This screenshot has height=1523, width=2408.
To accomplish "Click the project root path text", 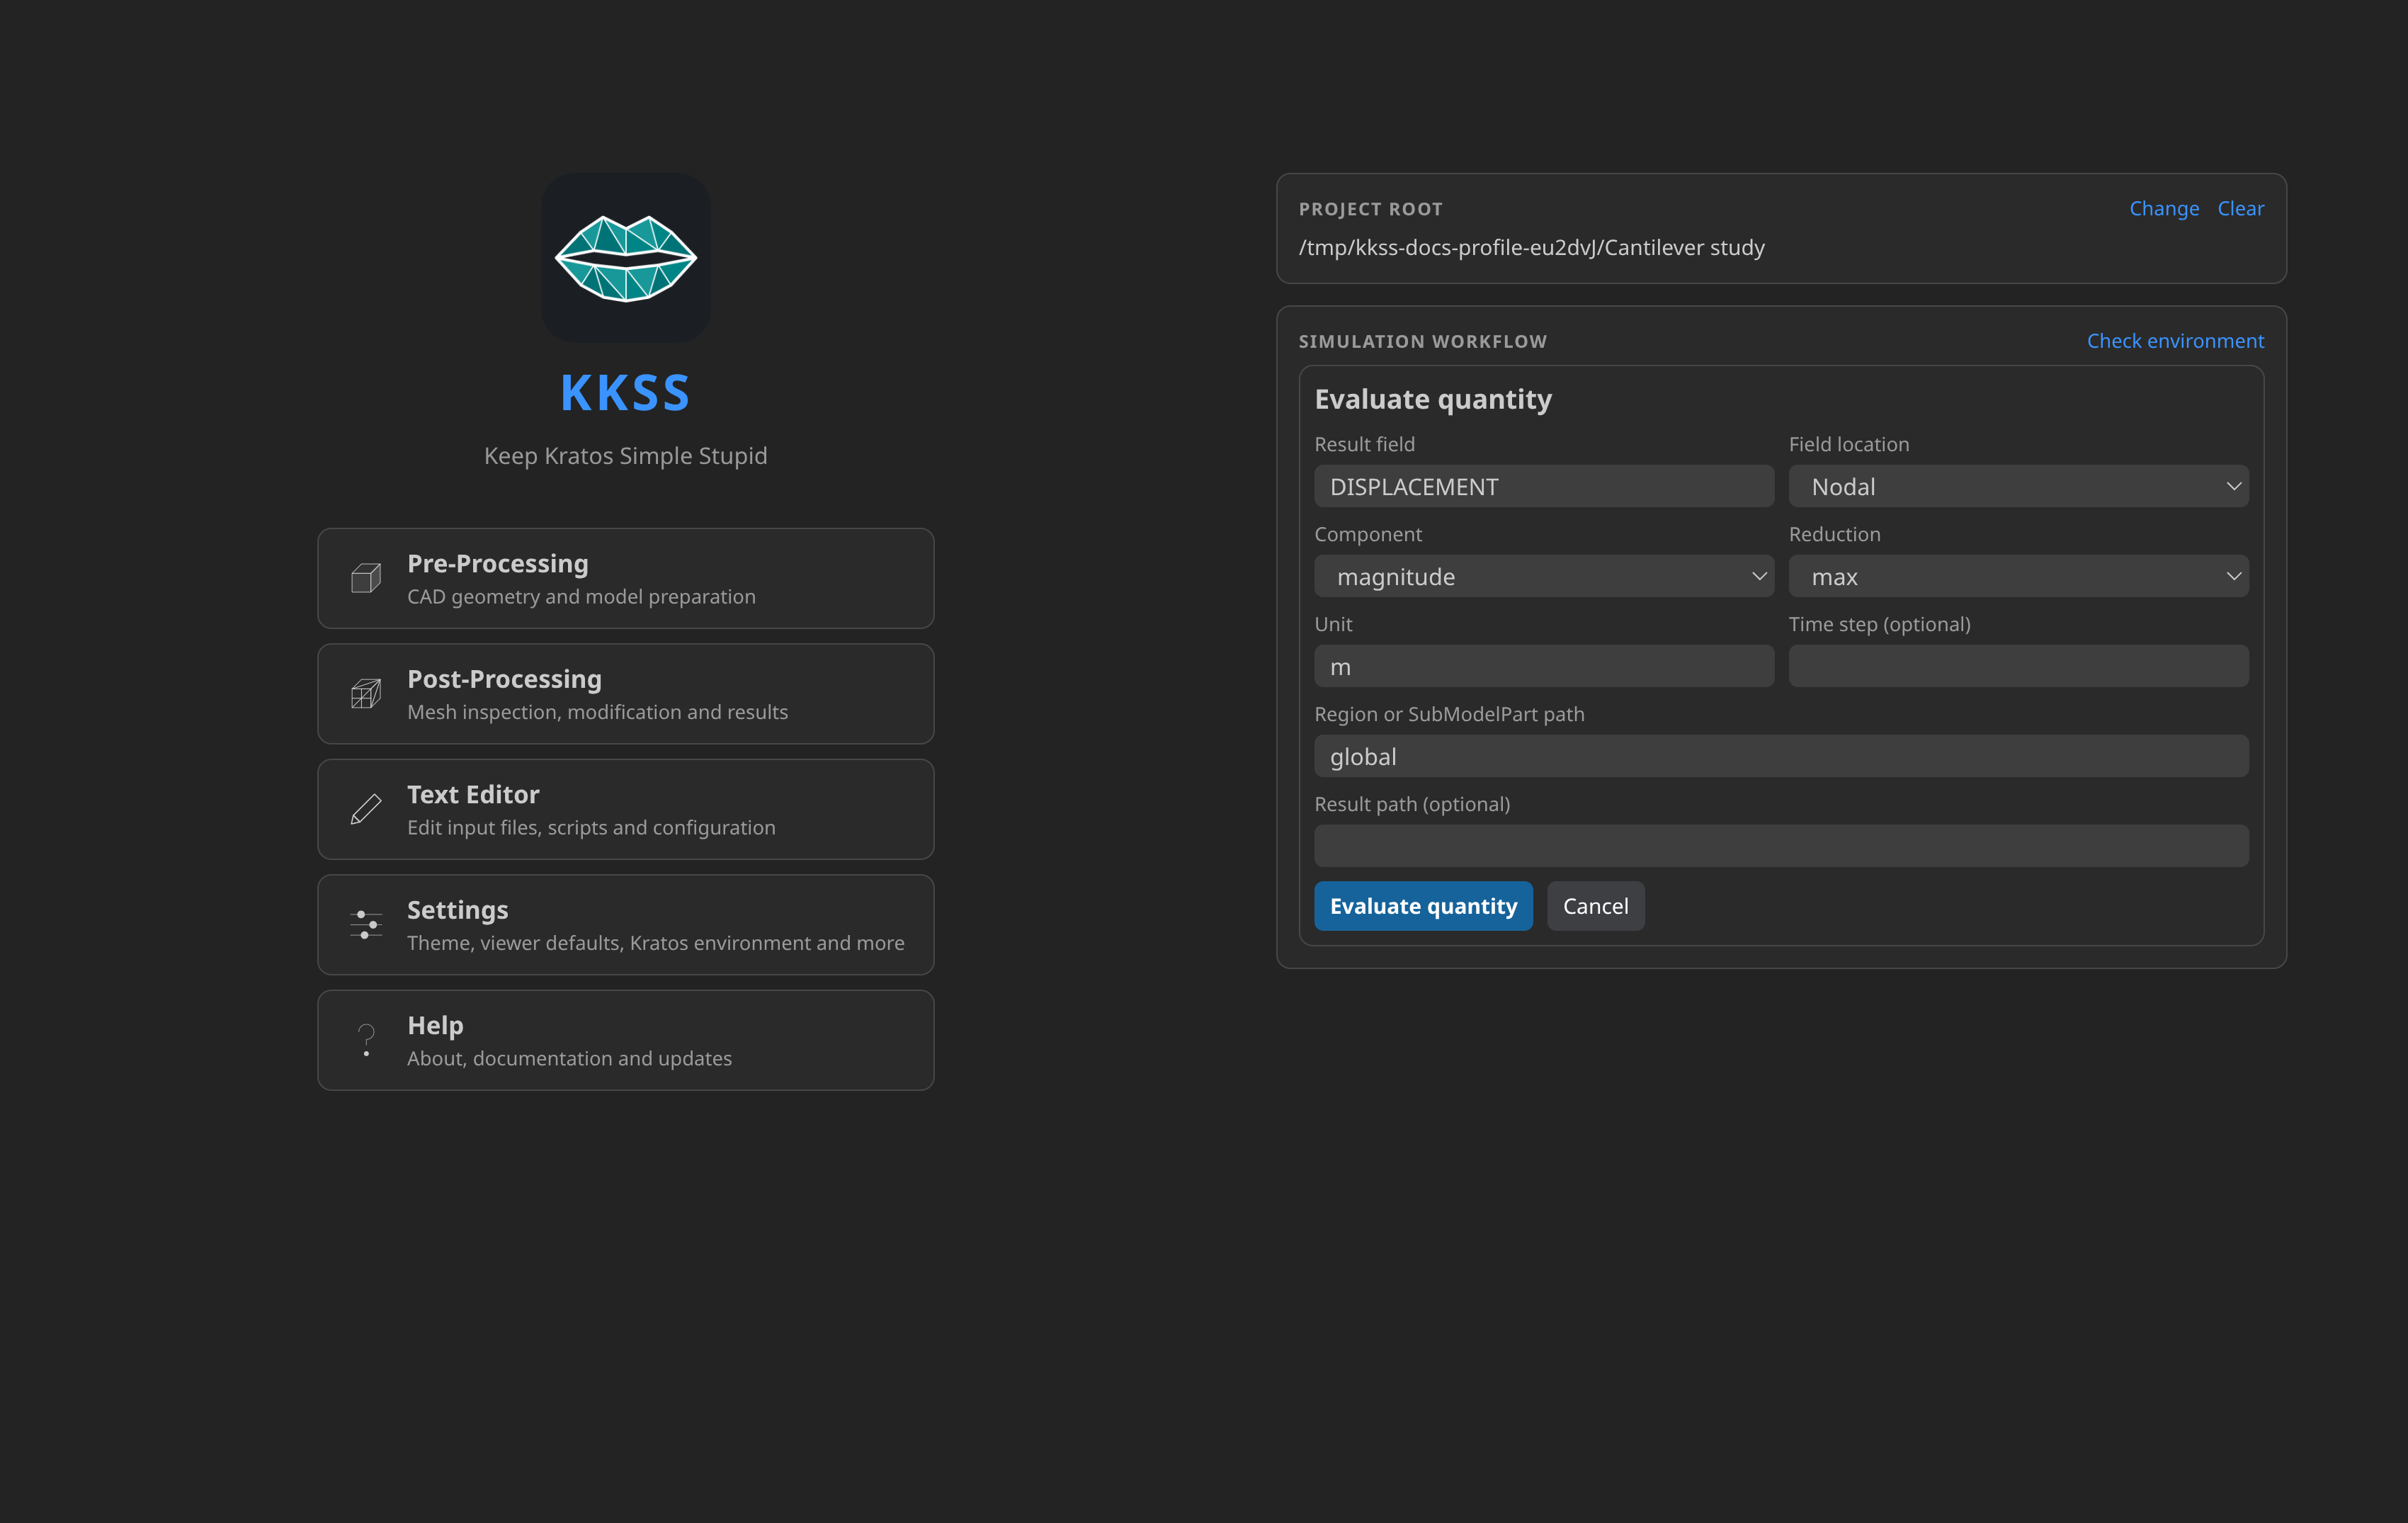I will point(1531,247).
